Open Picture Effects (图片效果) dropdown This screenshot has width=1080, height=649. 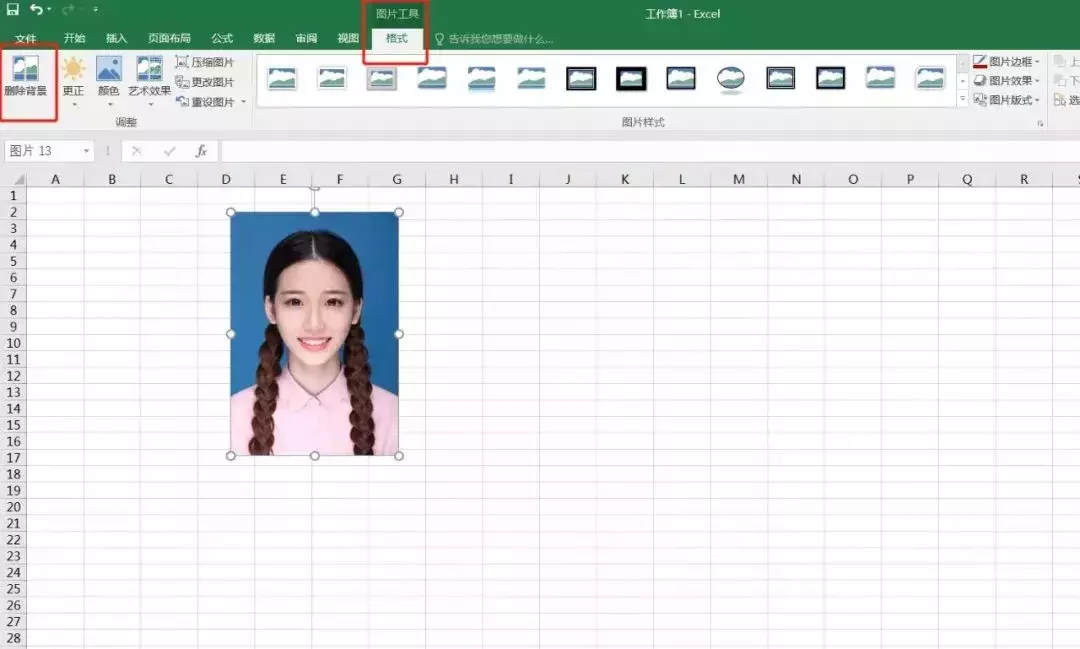[x=1006, y=81]
